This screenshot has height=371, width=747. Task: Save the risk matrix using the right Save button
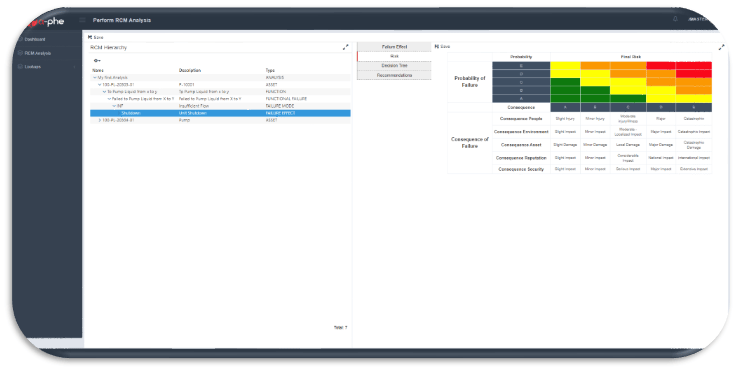click(x=442, y=47)
